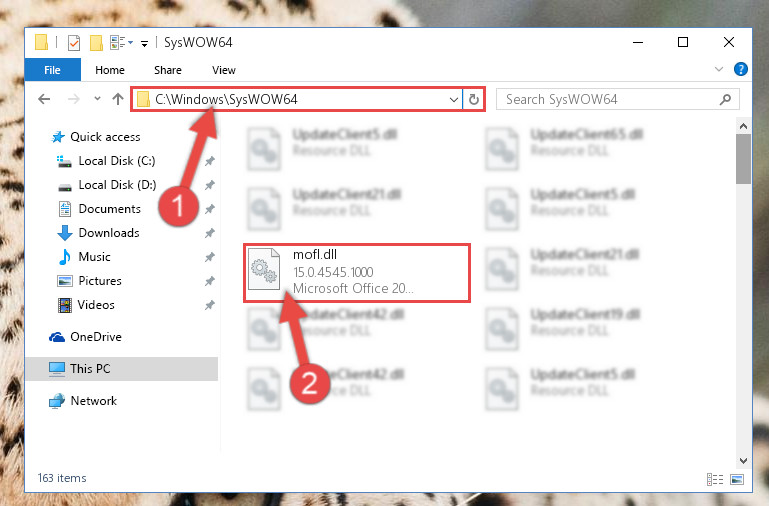
Task: Click the Search SysWOW64 input field
Action: [611, 100]
